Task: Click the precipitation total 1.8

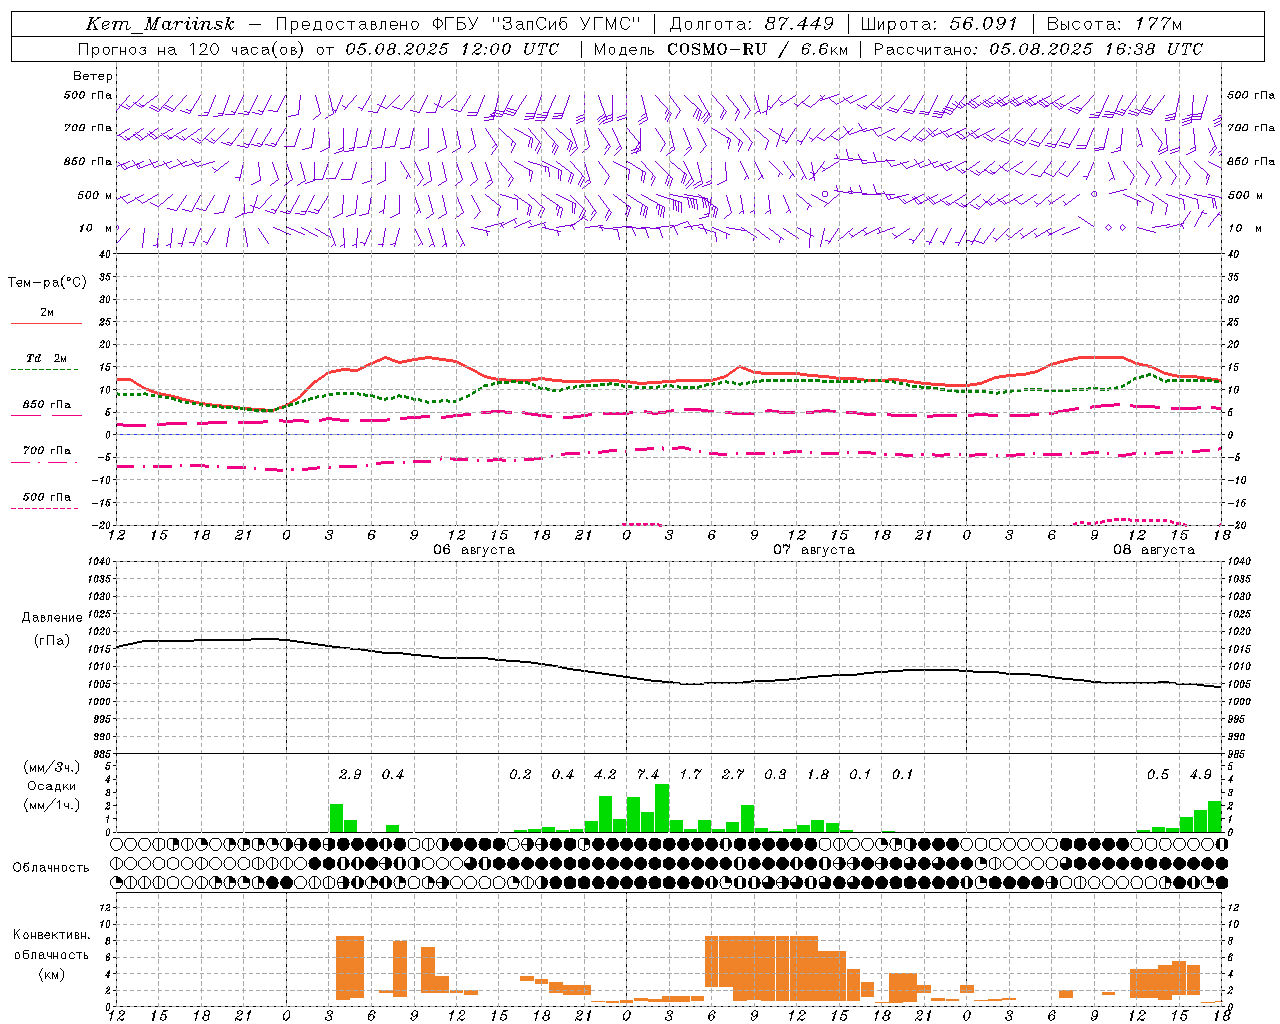Action: pyautogui.click(x=818, y=775)
